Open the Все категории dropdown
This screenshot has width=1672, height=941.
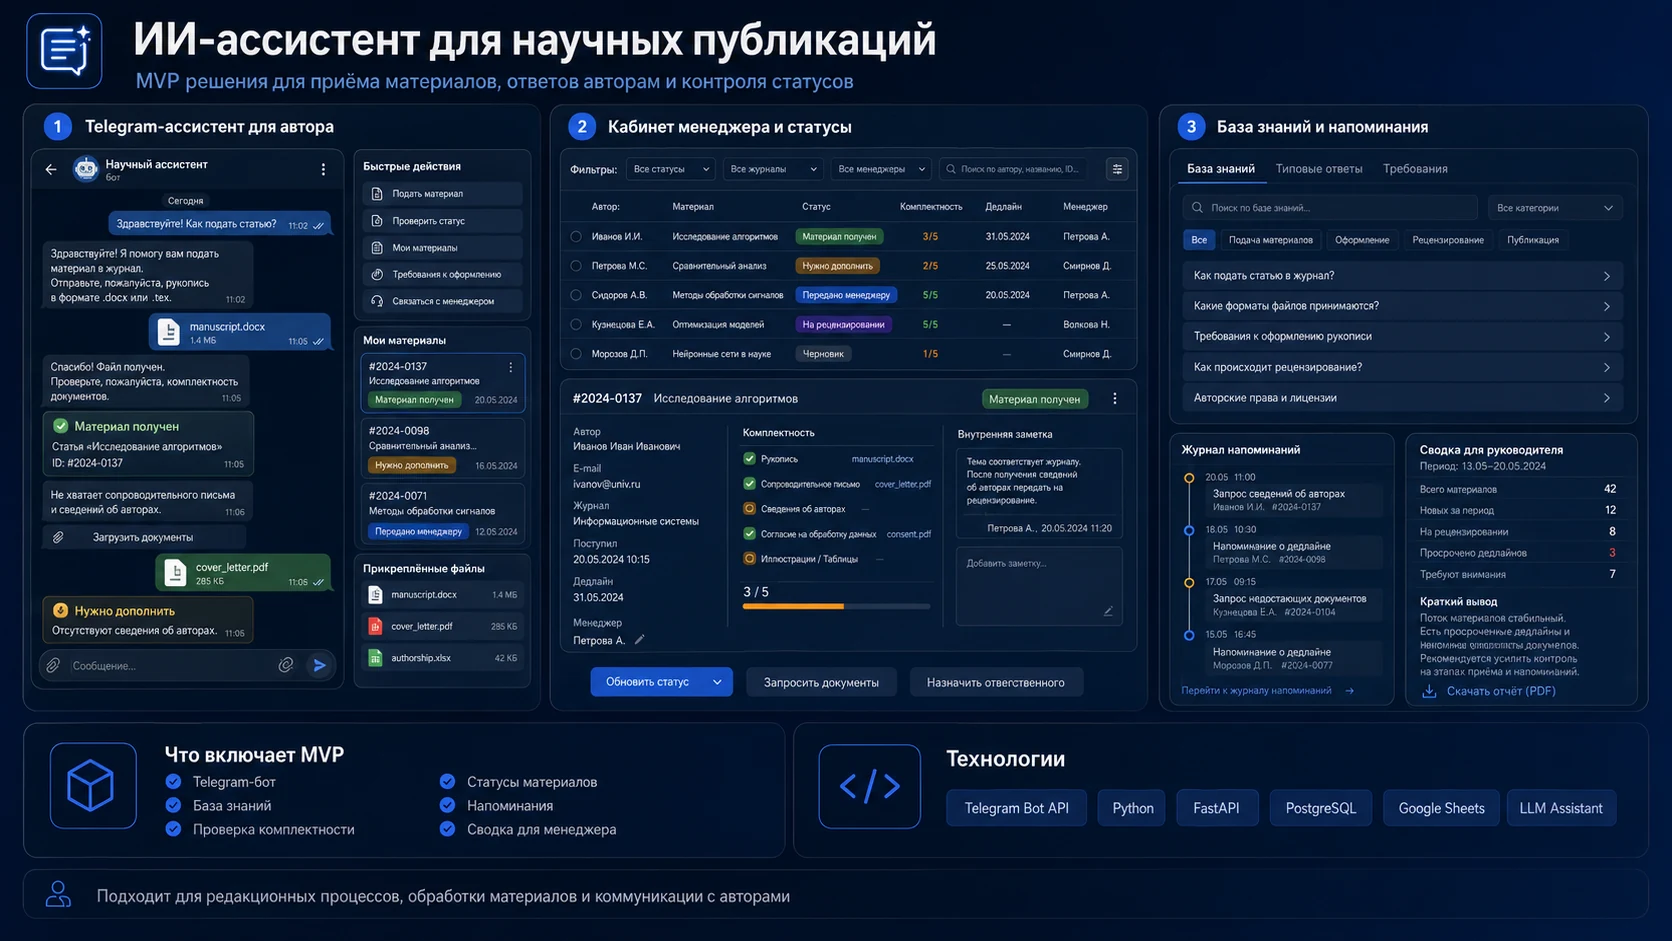[1555, 208]
